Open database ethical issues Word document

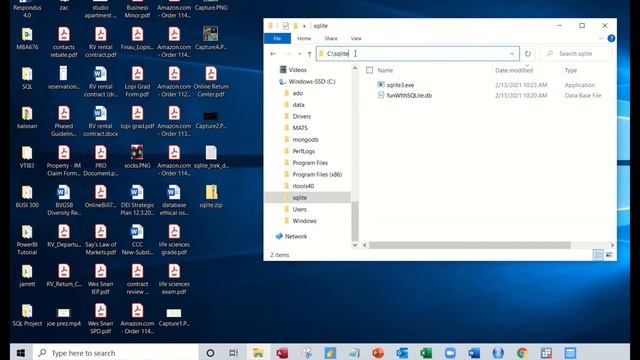[174, 200]
